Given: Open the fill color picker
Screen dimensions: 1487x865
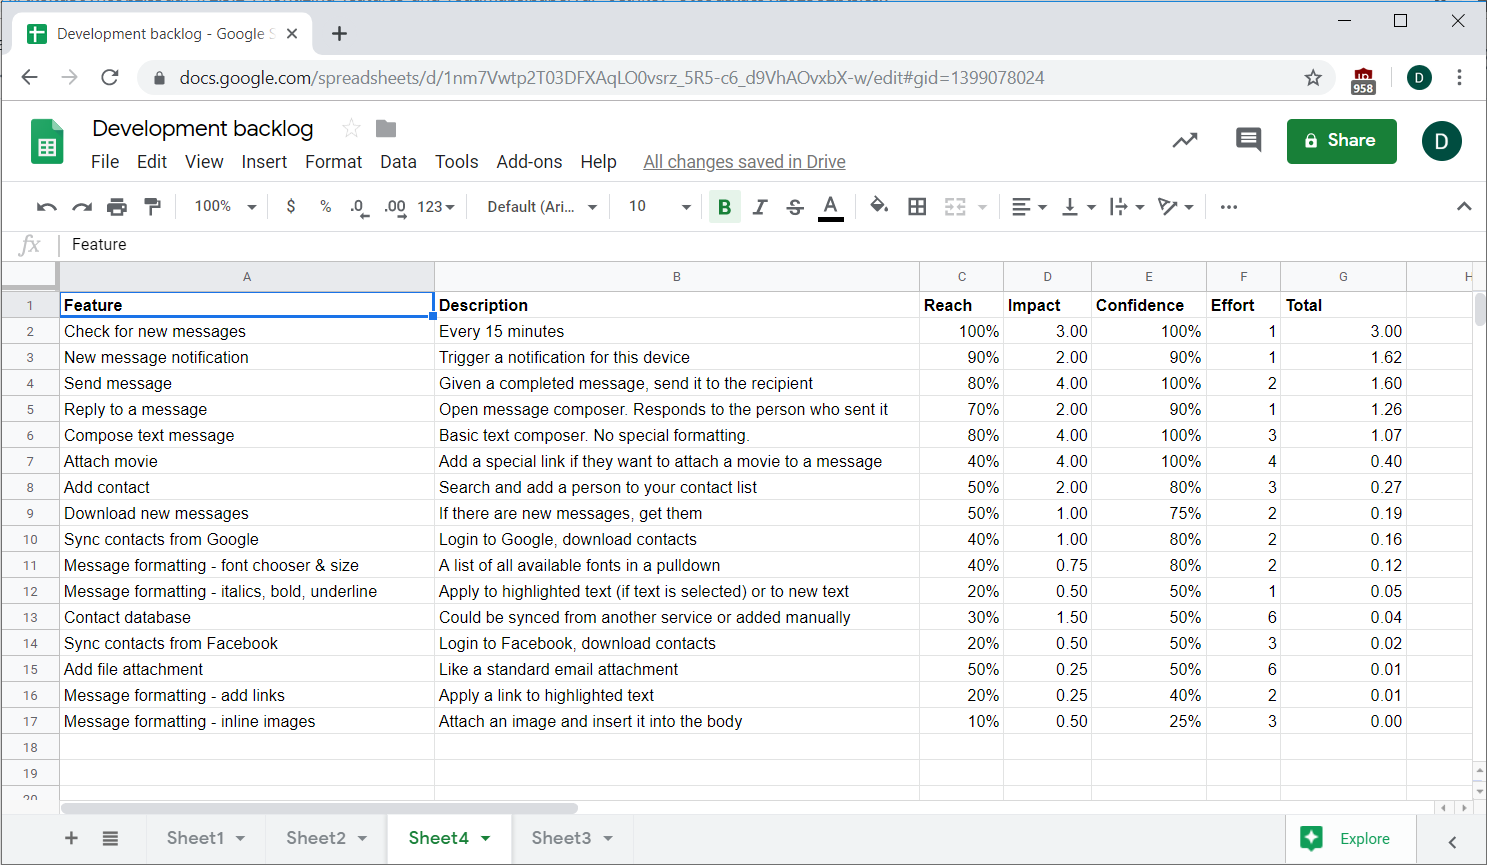Looking at the screenshot, I should pos(878,207).
